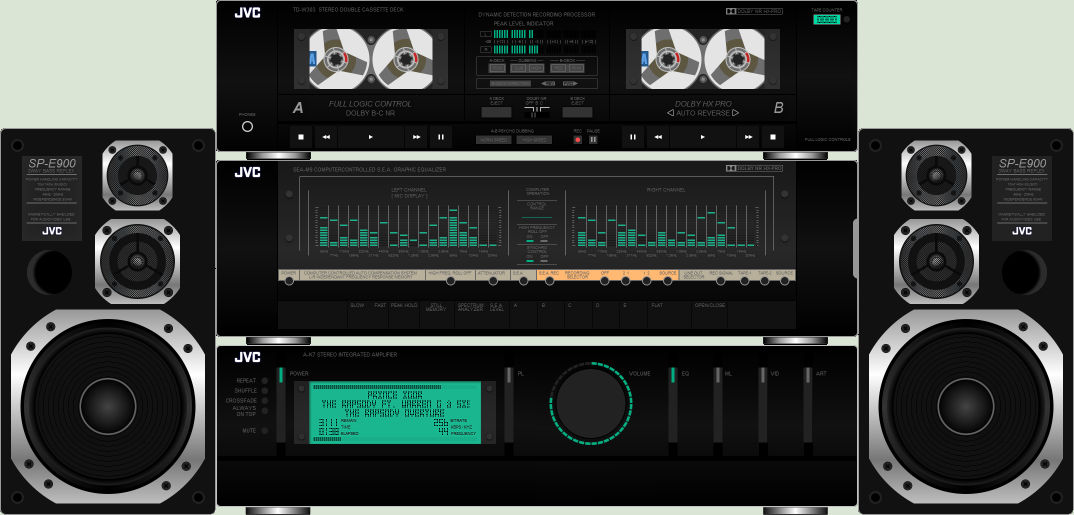Enable PEAK HOLD on equalizer

[404, 314]
